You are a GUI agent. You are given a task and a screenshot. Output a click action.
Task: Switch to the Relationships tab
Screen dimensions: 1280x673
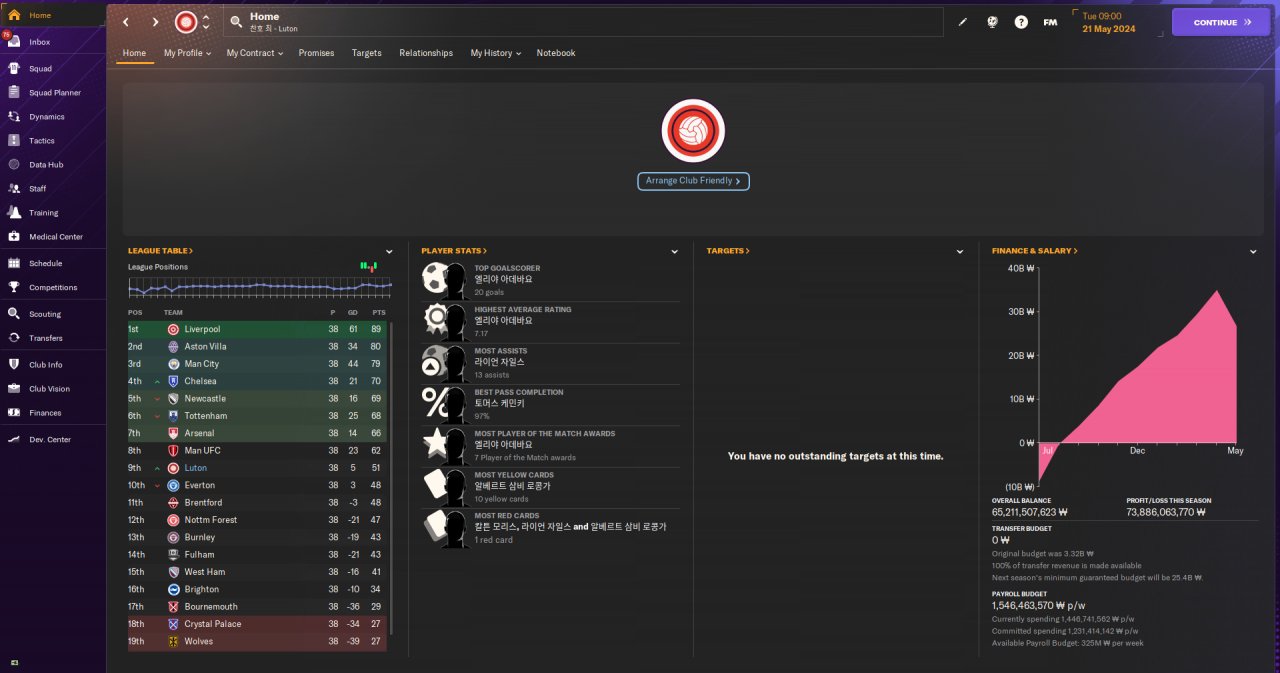[x=426, y=53]
